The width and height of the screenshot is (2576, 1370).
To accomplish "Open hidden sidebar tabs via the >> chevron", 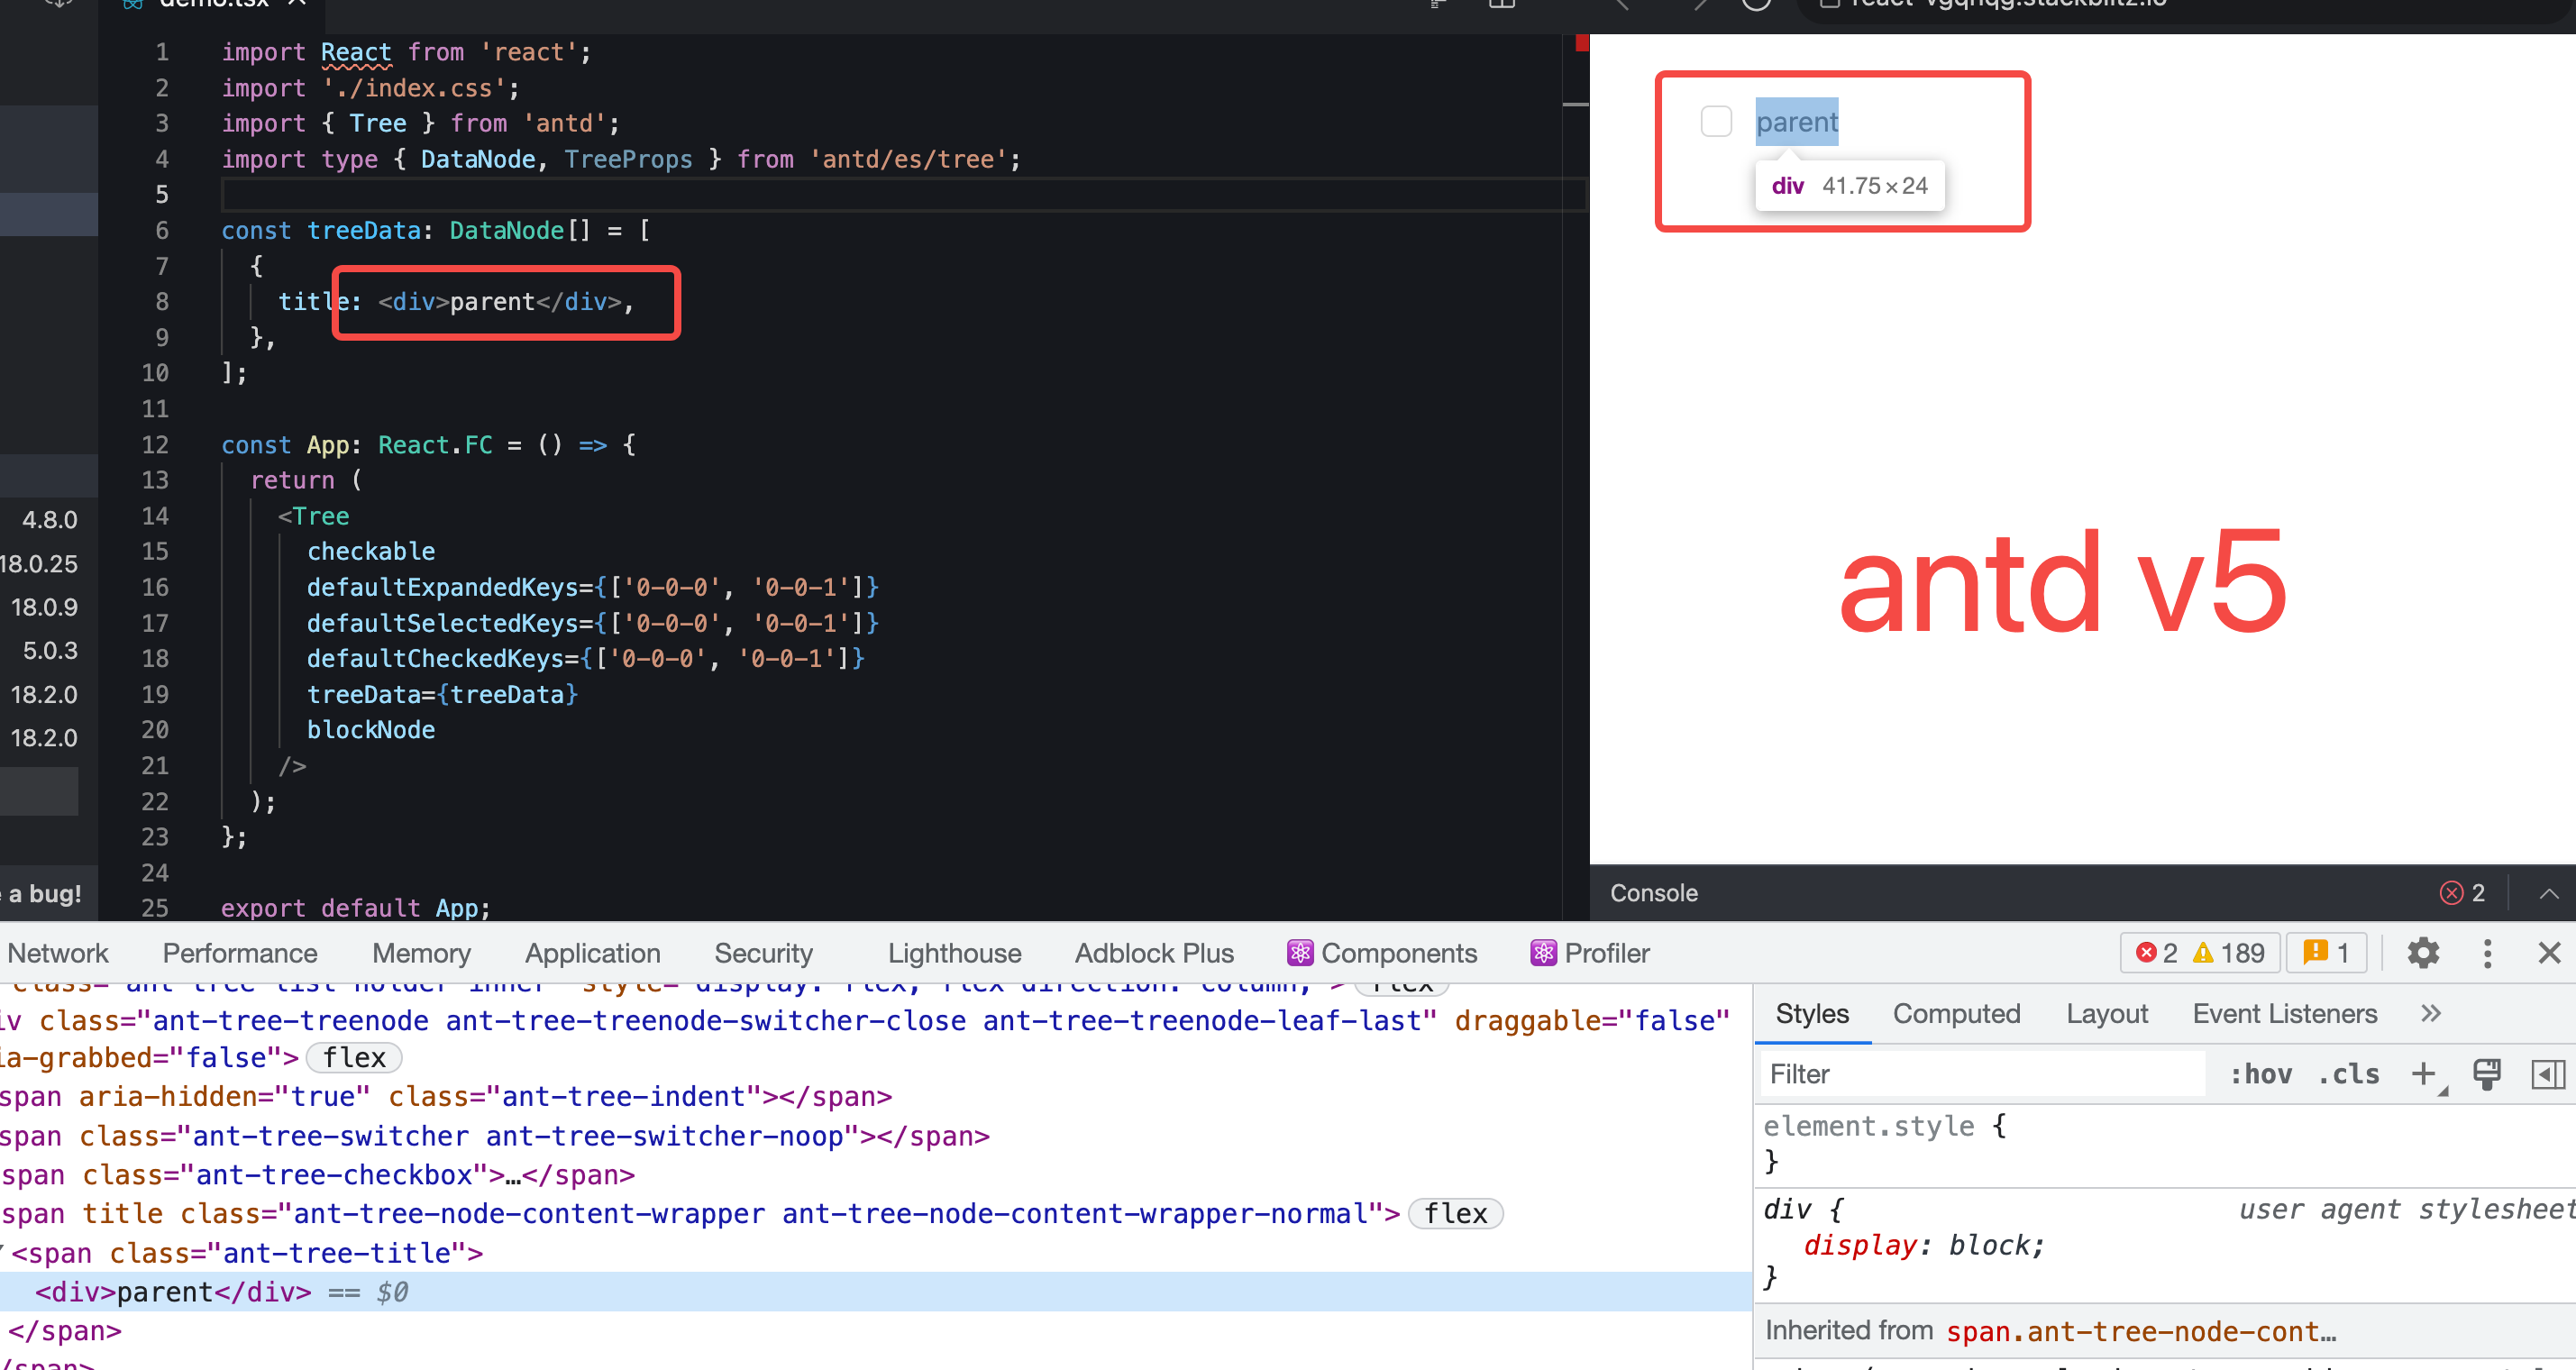I will tap(2430, 1013).
